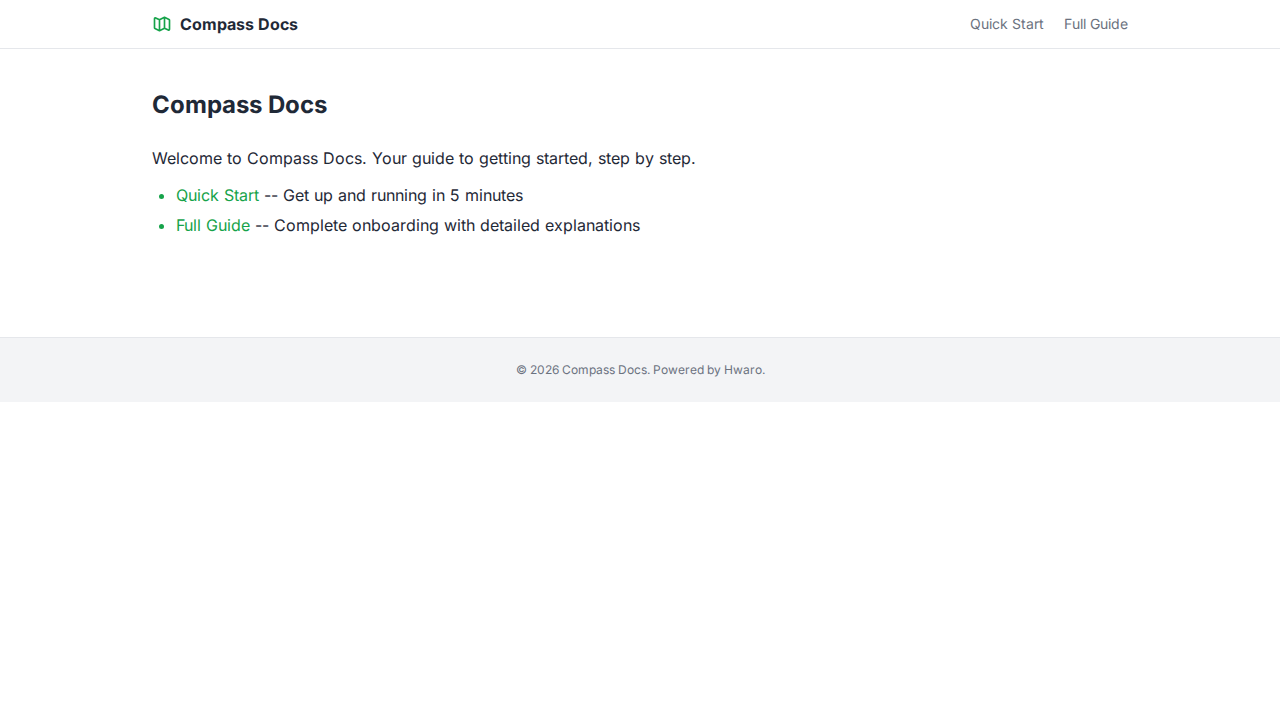Click the '5 minutes' text
The image size is (1280, 720).
click(486, 196)
